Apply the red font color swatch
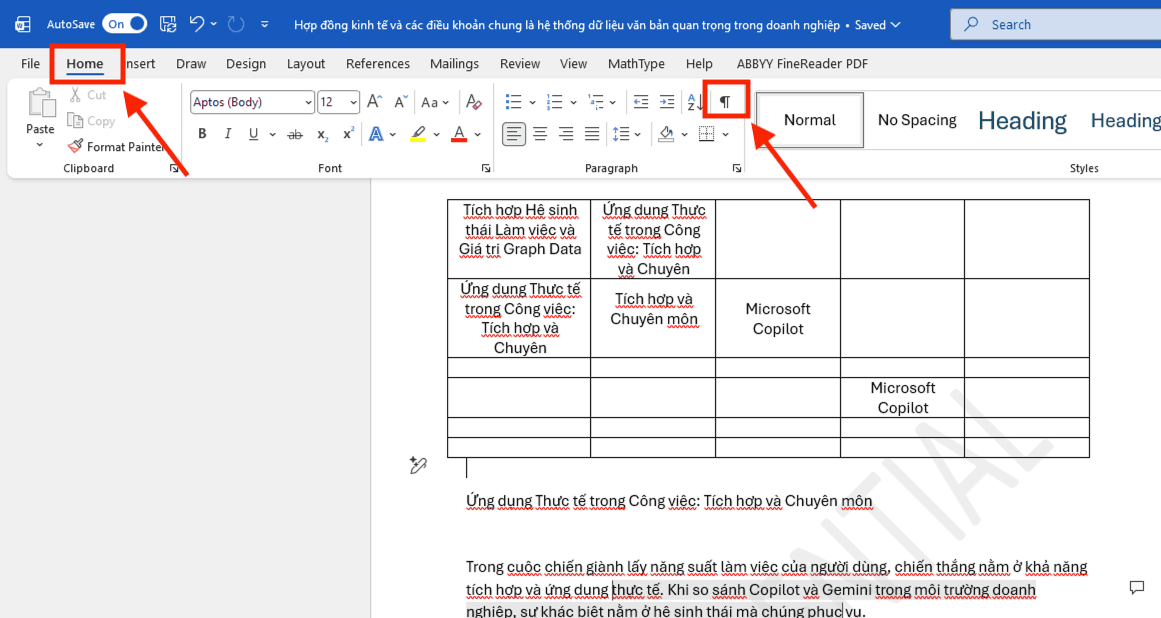 pos(459,134)
